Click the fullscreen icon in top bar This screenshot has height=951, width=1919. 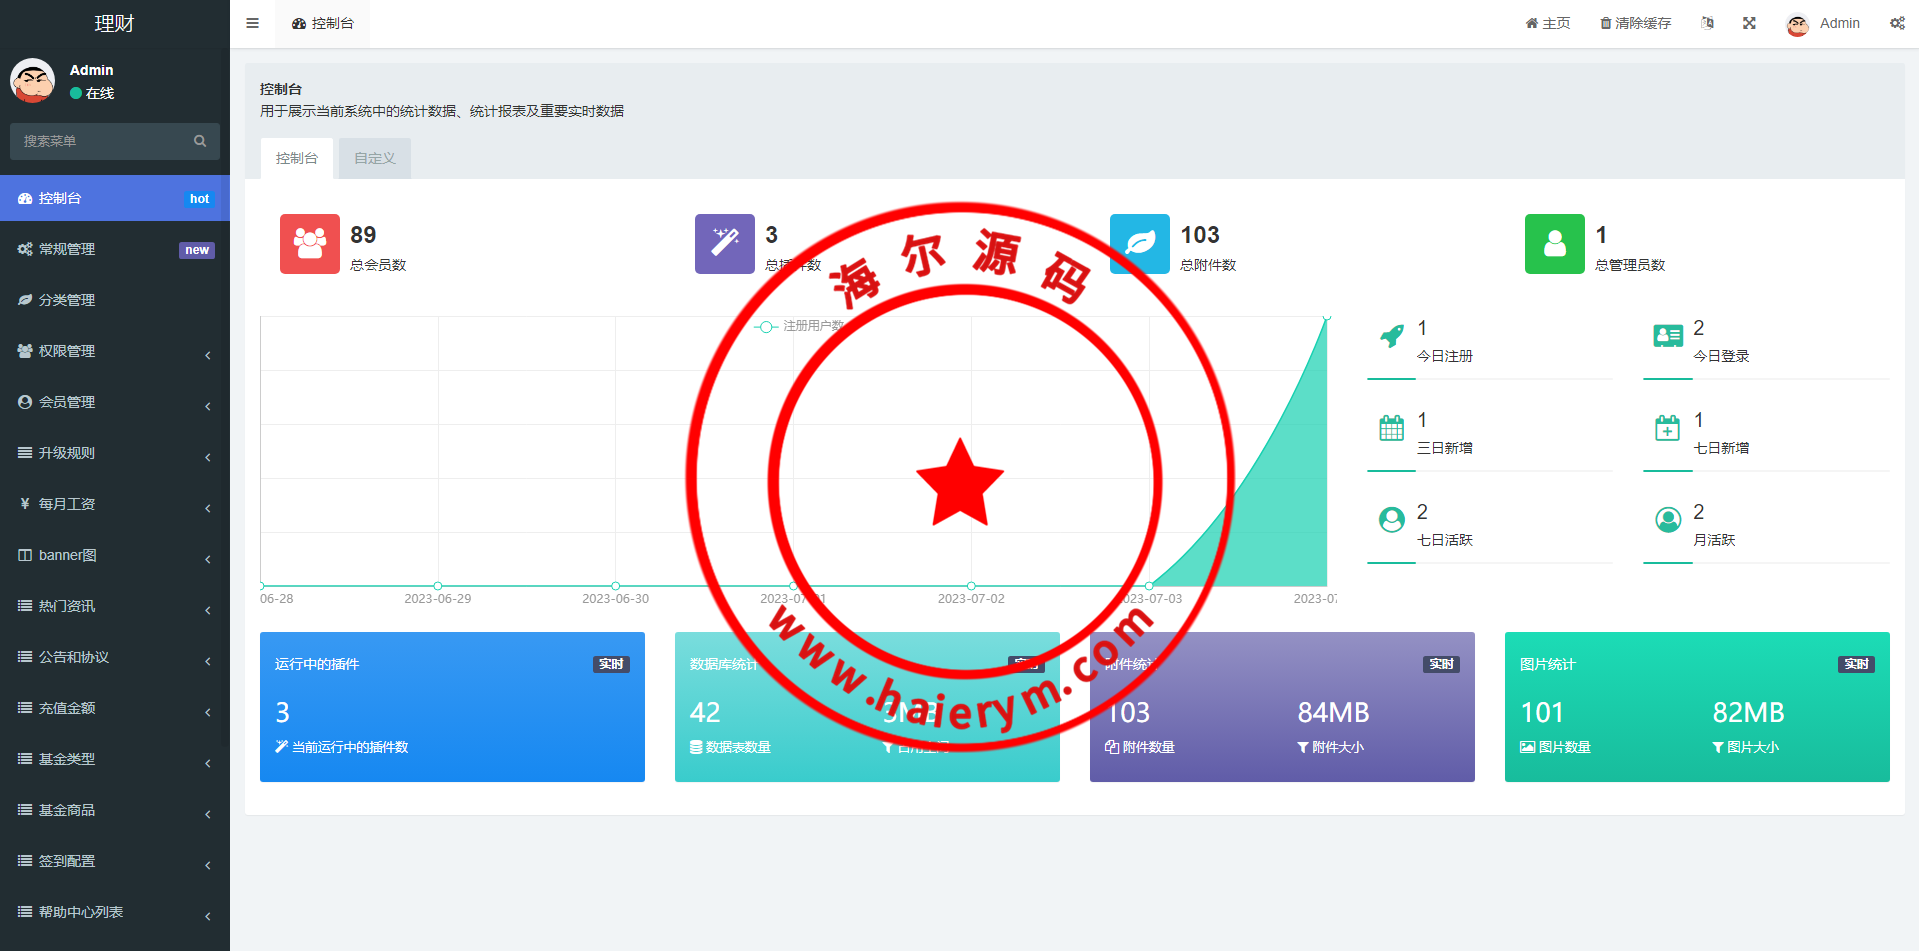tap(1749, 23)
